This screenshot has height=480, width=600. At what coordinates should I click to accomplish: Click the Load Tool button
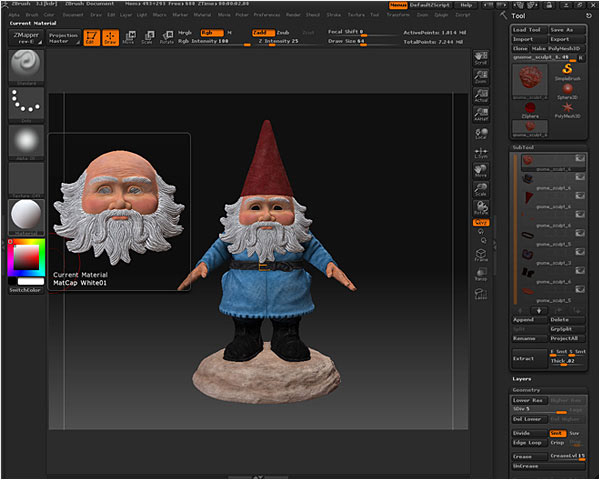pos(530,30)
